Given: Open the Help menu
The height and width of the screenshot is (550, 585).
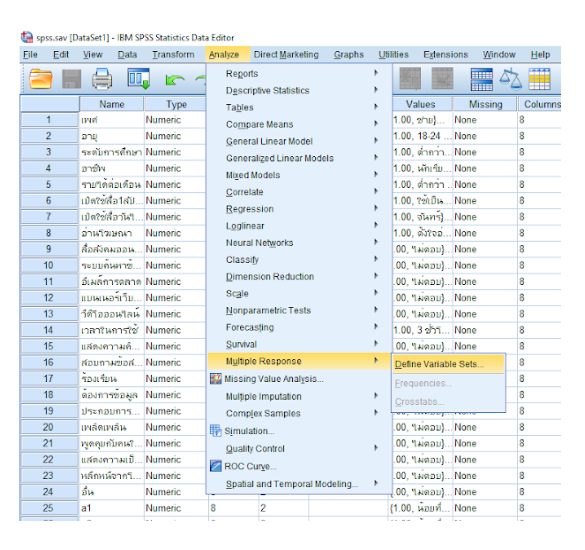Looking at the screenshot, I should (x=540, y=54).
